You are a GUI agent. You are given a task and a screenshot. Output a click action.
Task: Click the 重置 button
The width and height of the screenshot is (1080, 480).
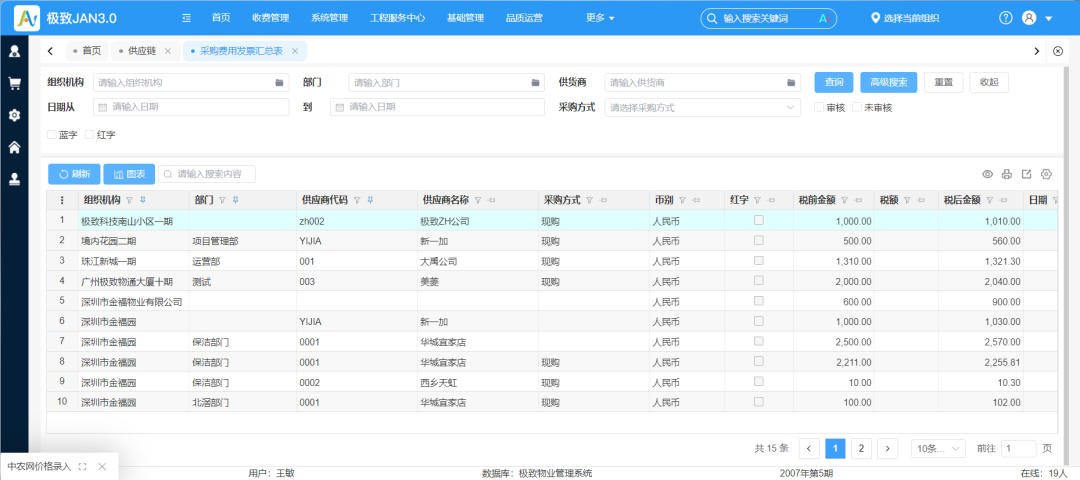[944, 82]
